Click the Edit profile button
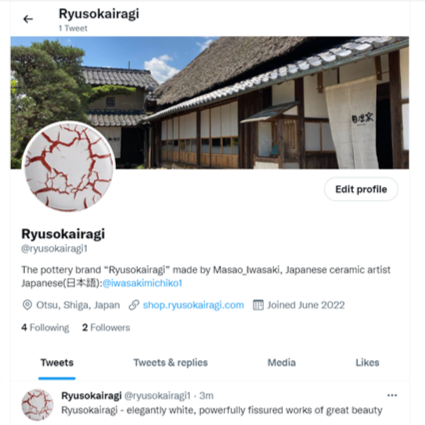Screen dimensions: 425x425 pos(361,189)
